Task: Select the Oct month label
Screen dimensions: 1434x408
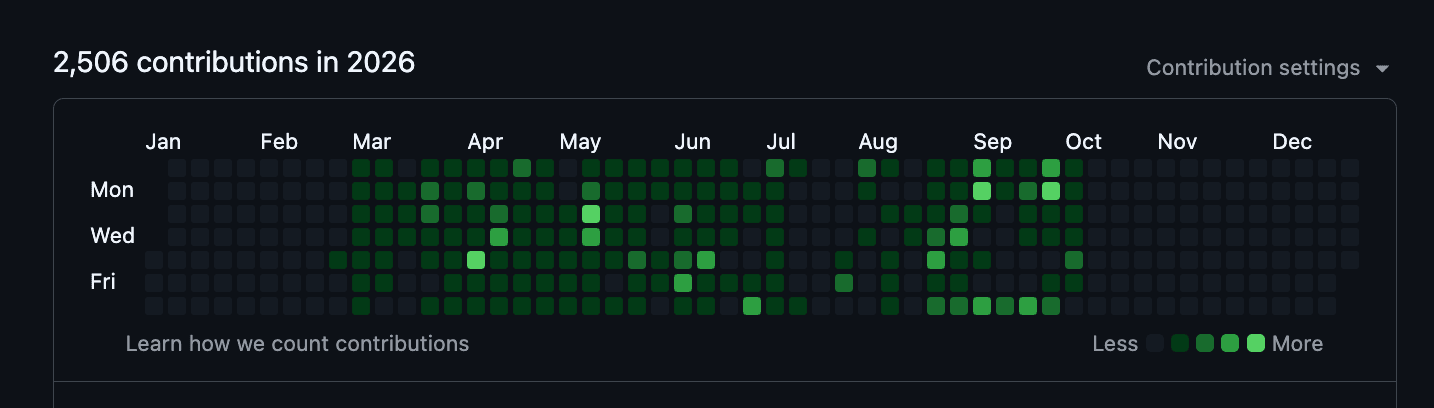Action: click(1083, 142)
